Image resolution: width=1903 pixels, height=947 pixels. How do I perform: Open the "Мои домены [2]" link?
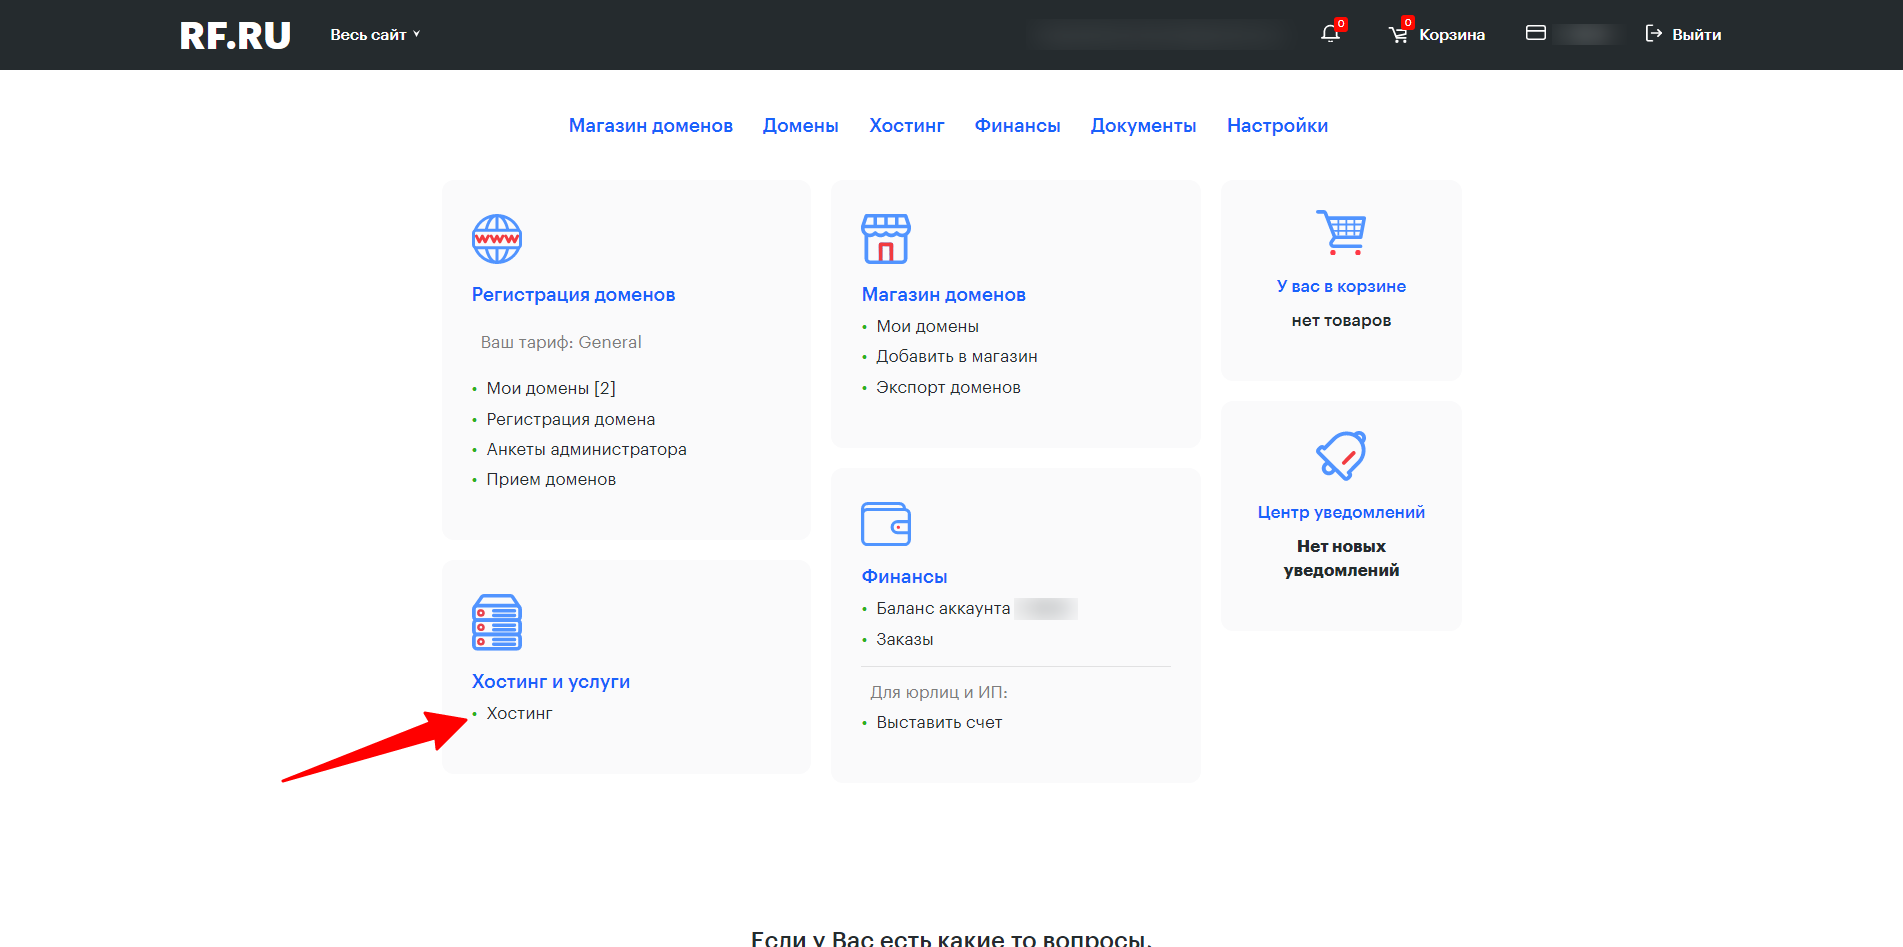point(551,388)
